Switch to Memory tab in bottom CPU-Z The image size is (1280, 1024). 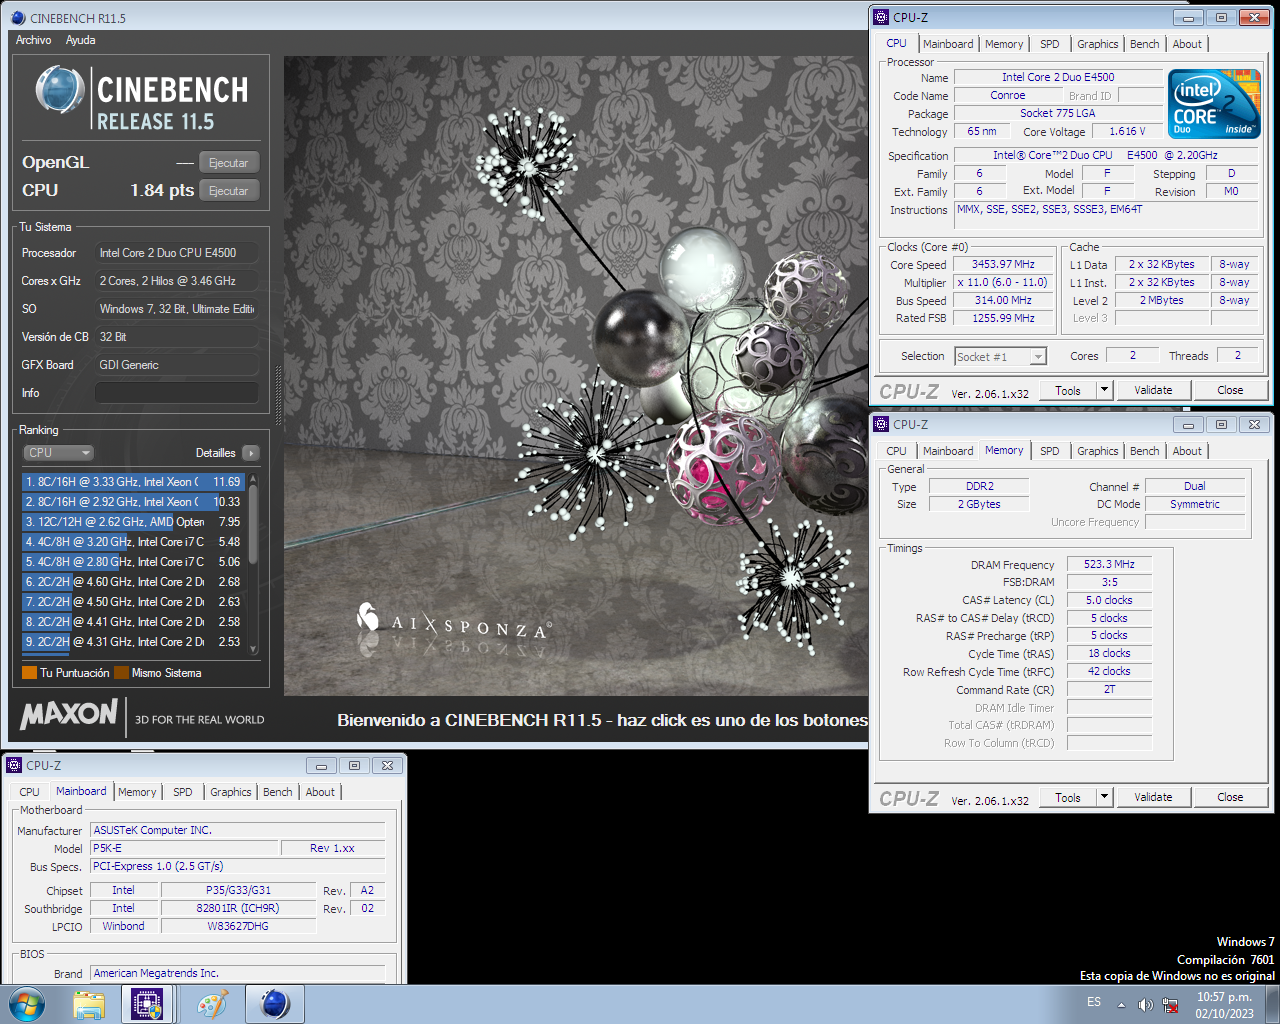(137, 792)
